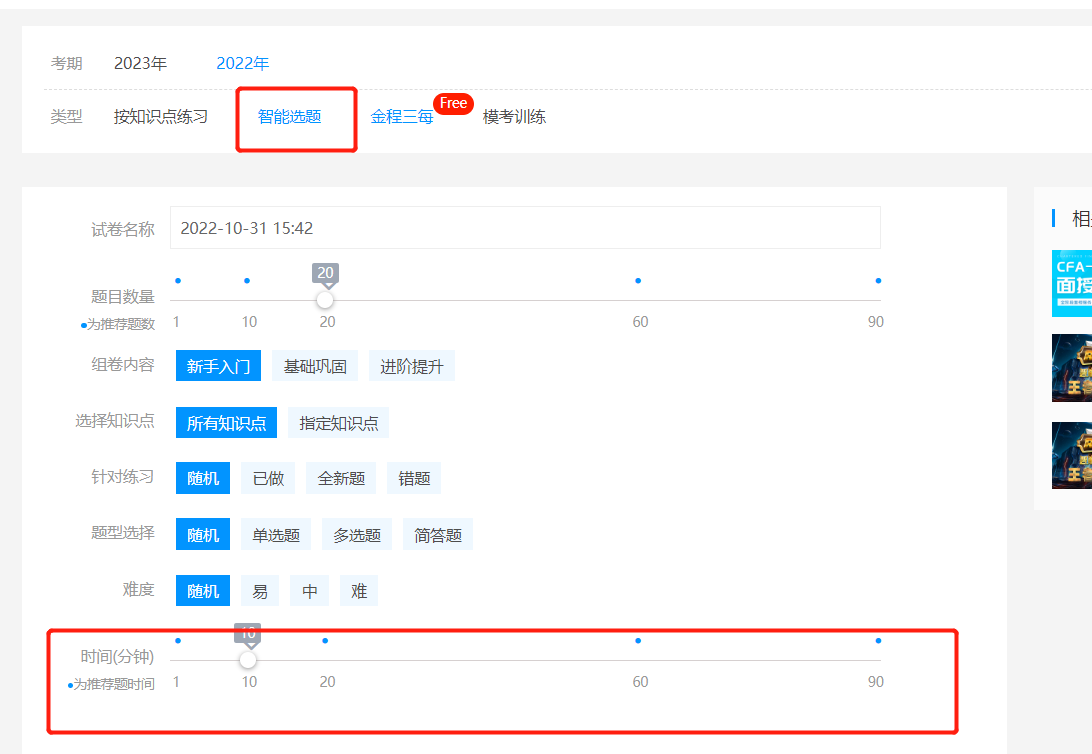1092x754 pixels.
Task: Choose 进阶提升 paper content
Action: click(412, 366)
